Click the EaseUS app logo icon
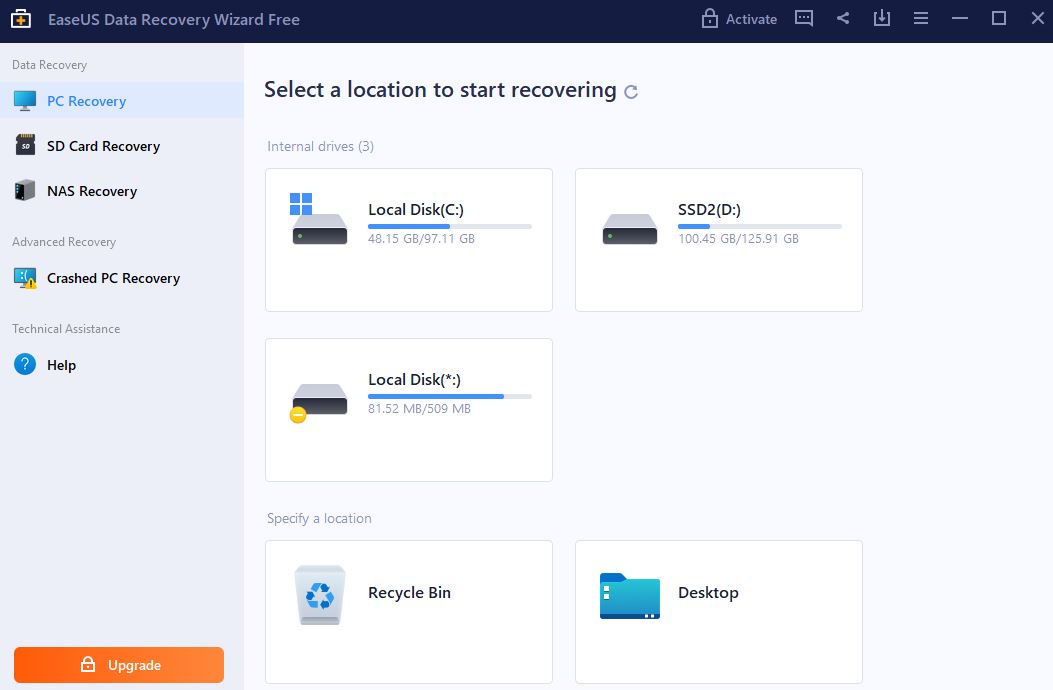The height and width of the screenshot is (690, 1053). pyautogui.click(x=21, y=19)
